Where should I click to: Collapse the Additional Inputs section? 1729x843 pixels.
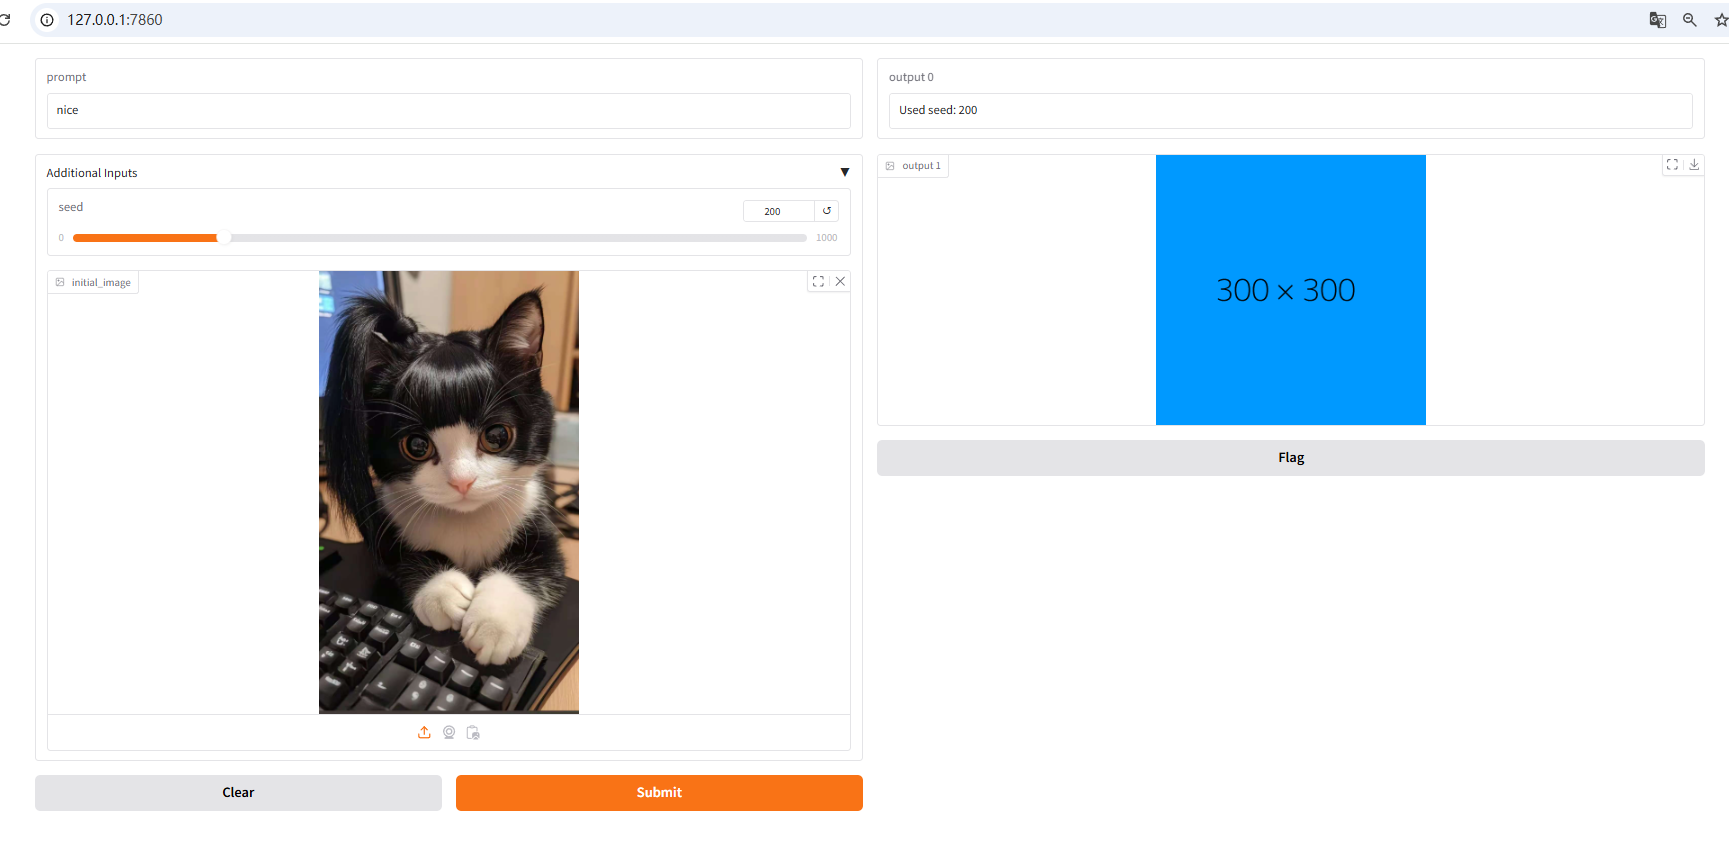coord(845,172)
